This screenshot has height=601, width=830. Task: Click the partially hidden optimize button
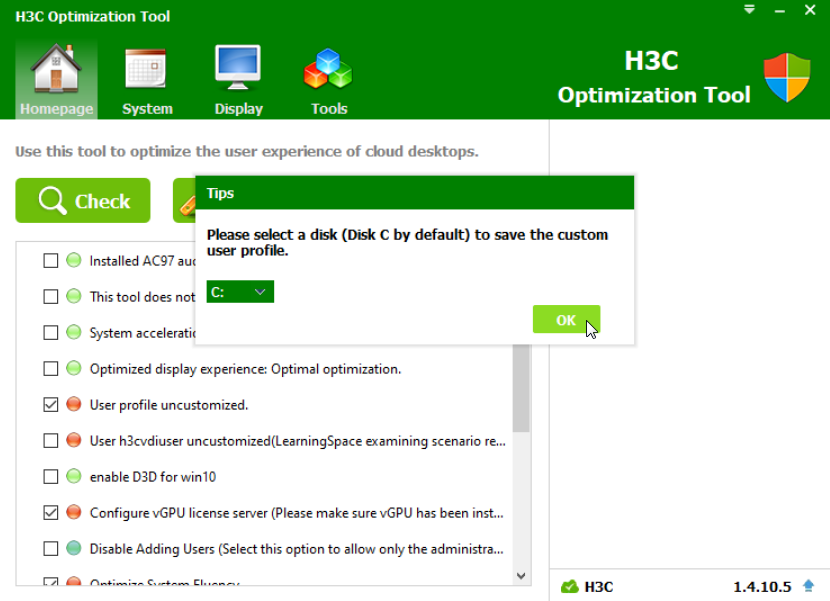coord(184,200)
